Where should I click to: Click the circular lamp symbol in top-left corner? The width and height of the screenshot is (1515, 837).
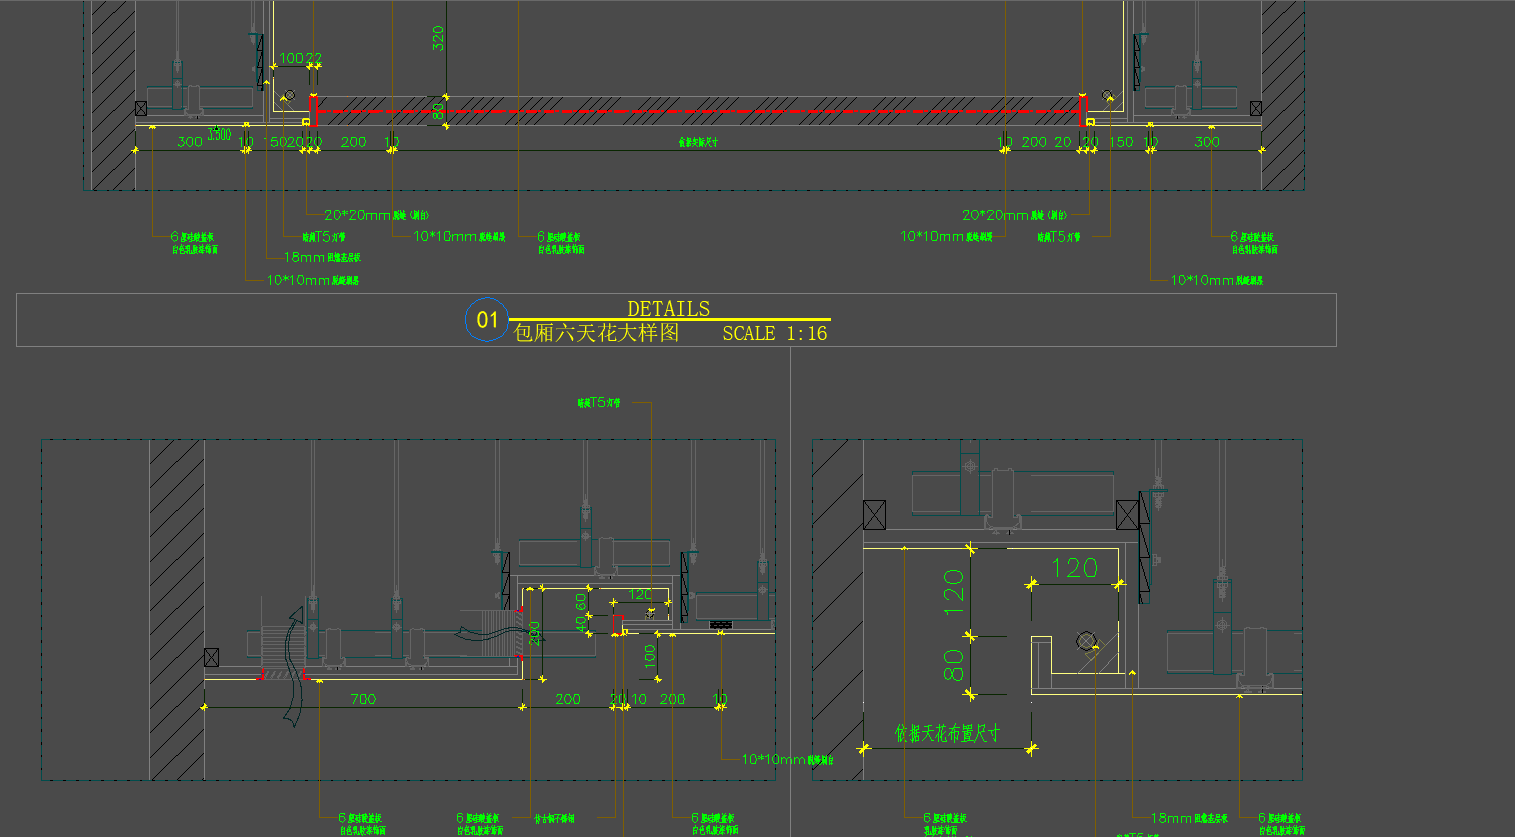pyautogui.click(x=290, y=95)
